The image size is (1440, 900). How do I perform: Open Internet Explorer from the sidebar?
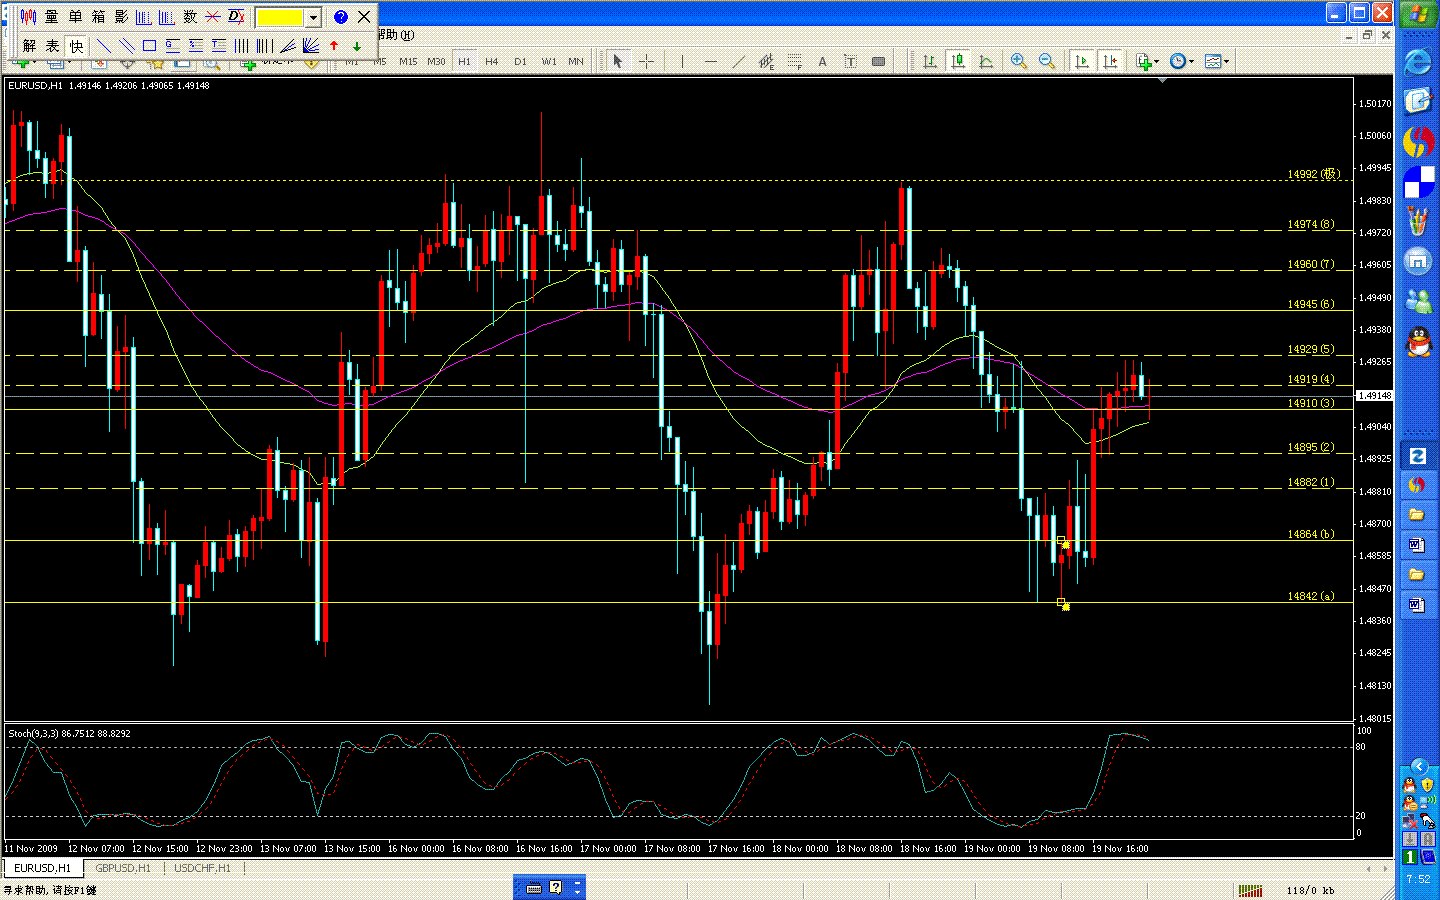pos(1418,61)
